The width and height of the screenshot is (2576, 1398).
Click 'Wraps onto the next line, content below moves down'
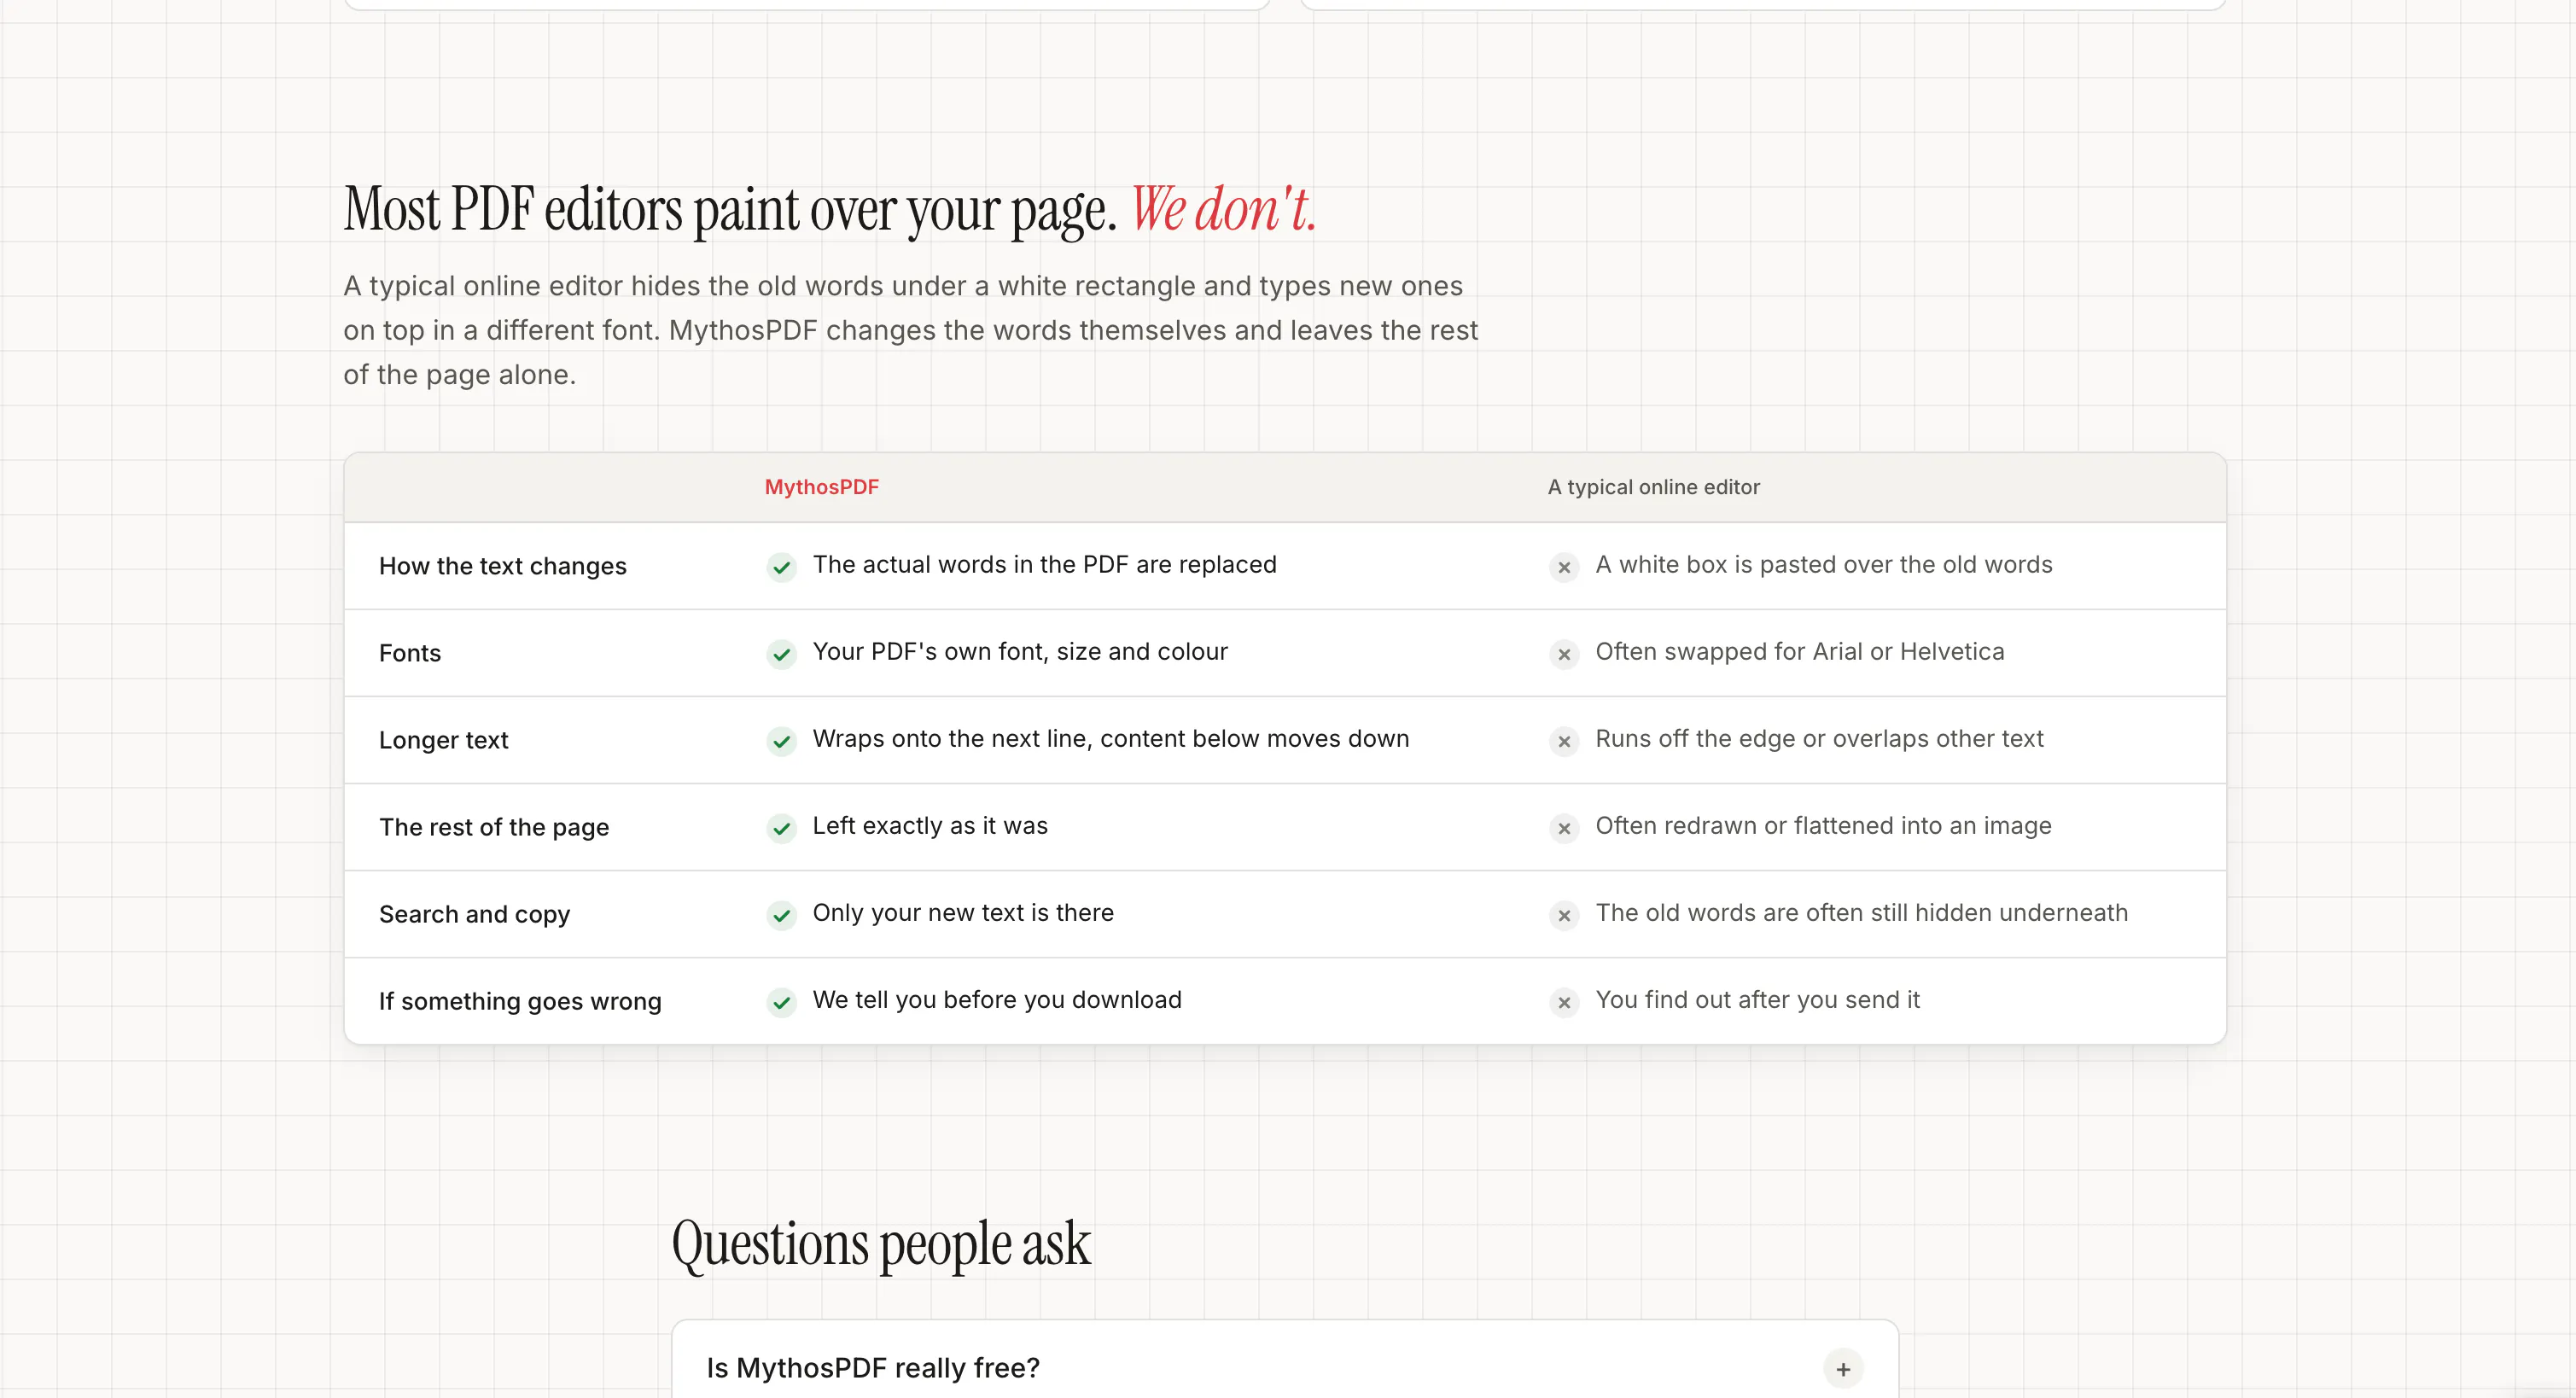(x=1110, y=738)
